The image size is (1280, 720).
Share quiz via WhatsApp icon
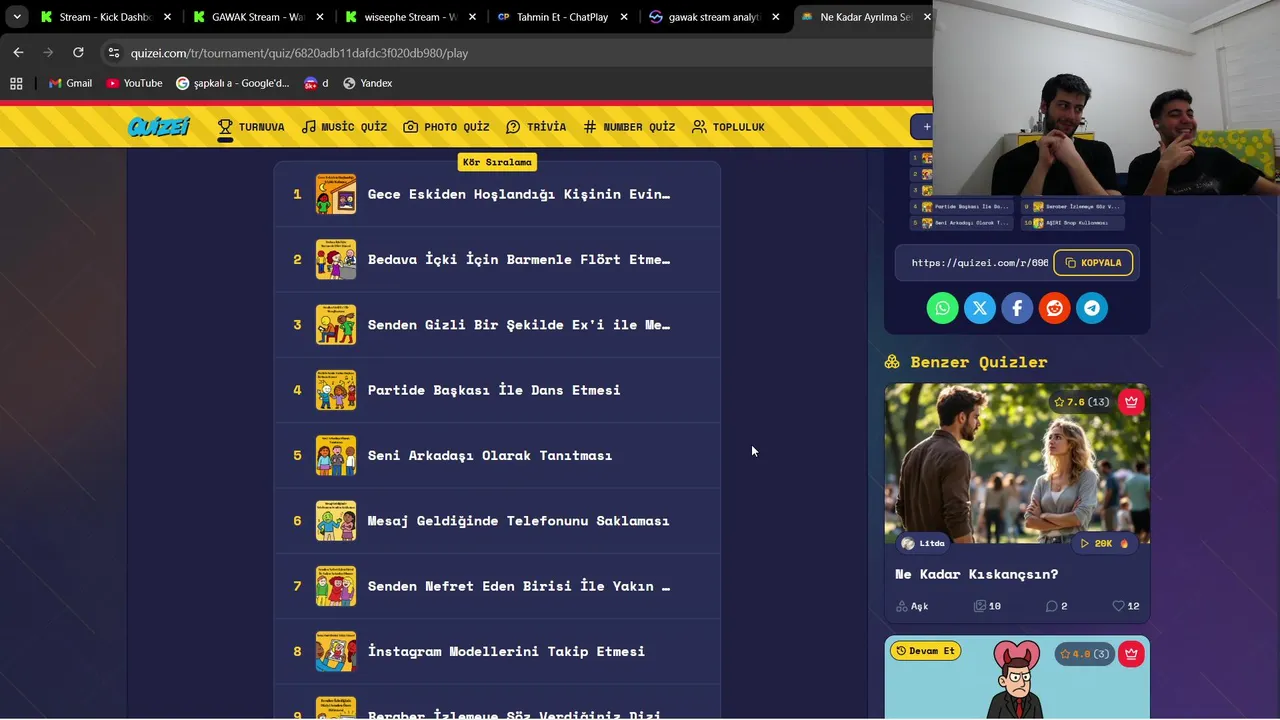click(x=942, y=308)
